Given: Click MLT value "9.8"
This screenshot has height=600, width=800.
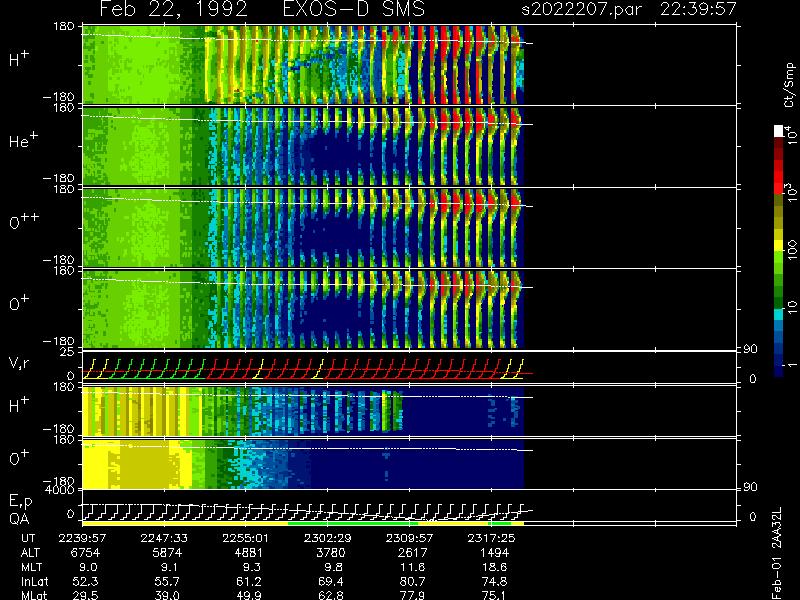Looking at the screenshot, I should click(x=334, y=567).
